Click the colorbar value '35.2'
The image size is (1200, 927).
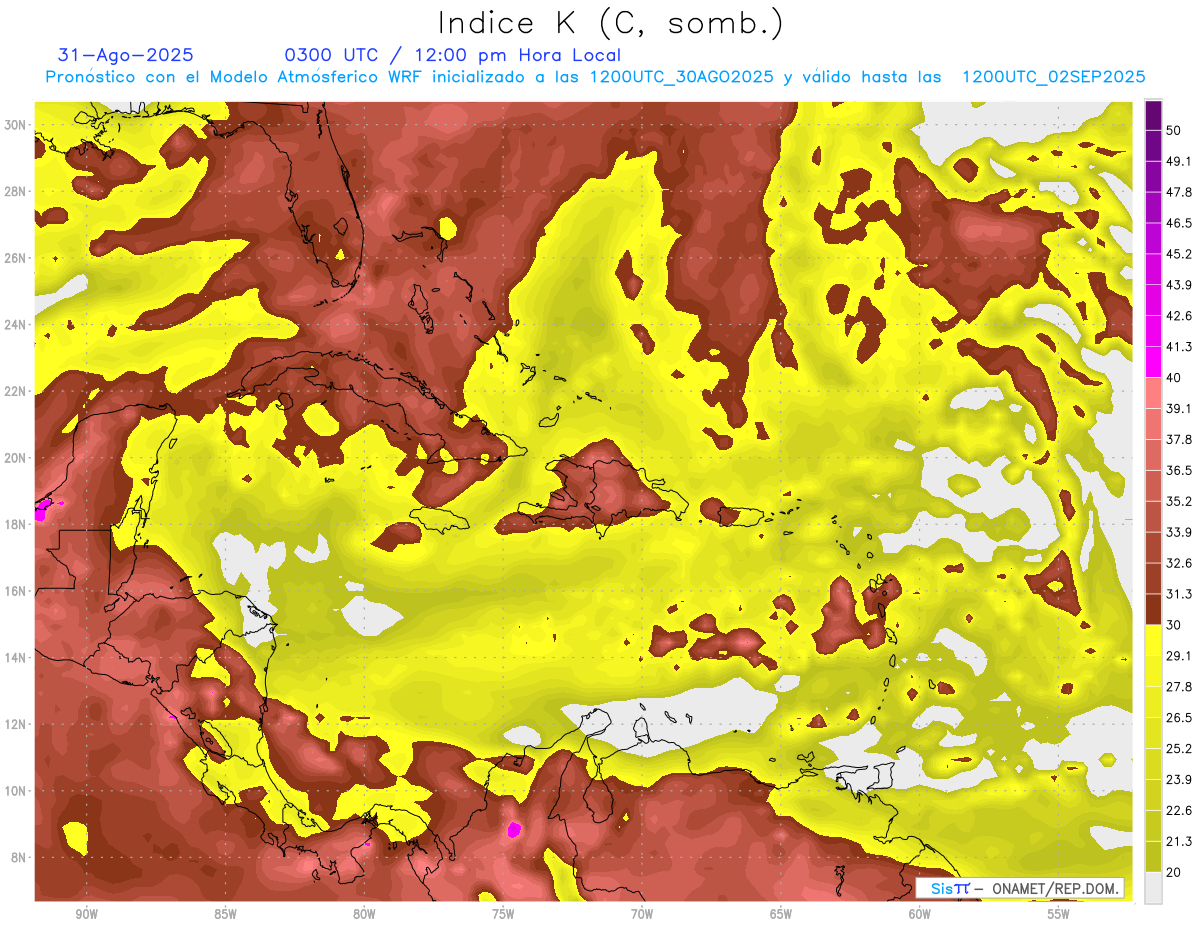pos(1179,502)
